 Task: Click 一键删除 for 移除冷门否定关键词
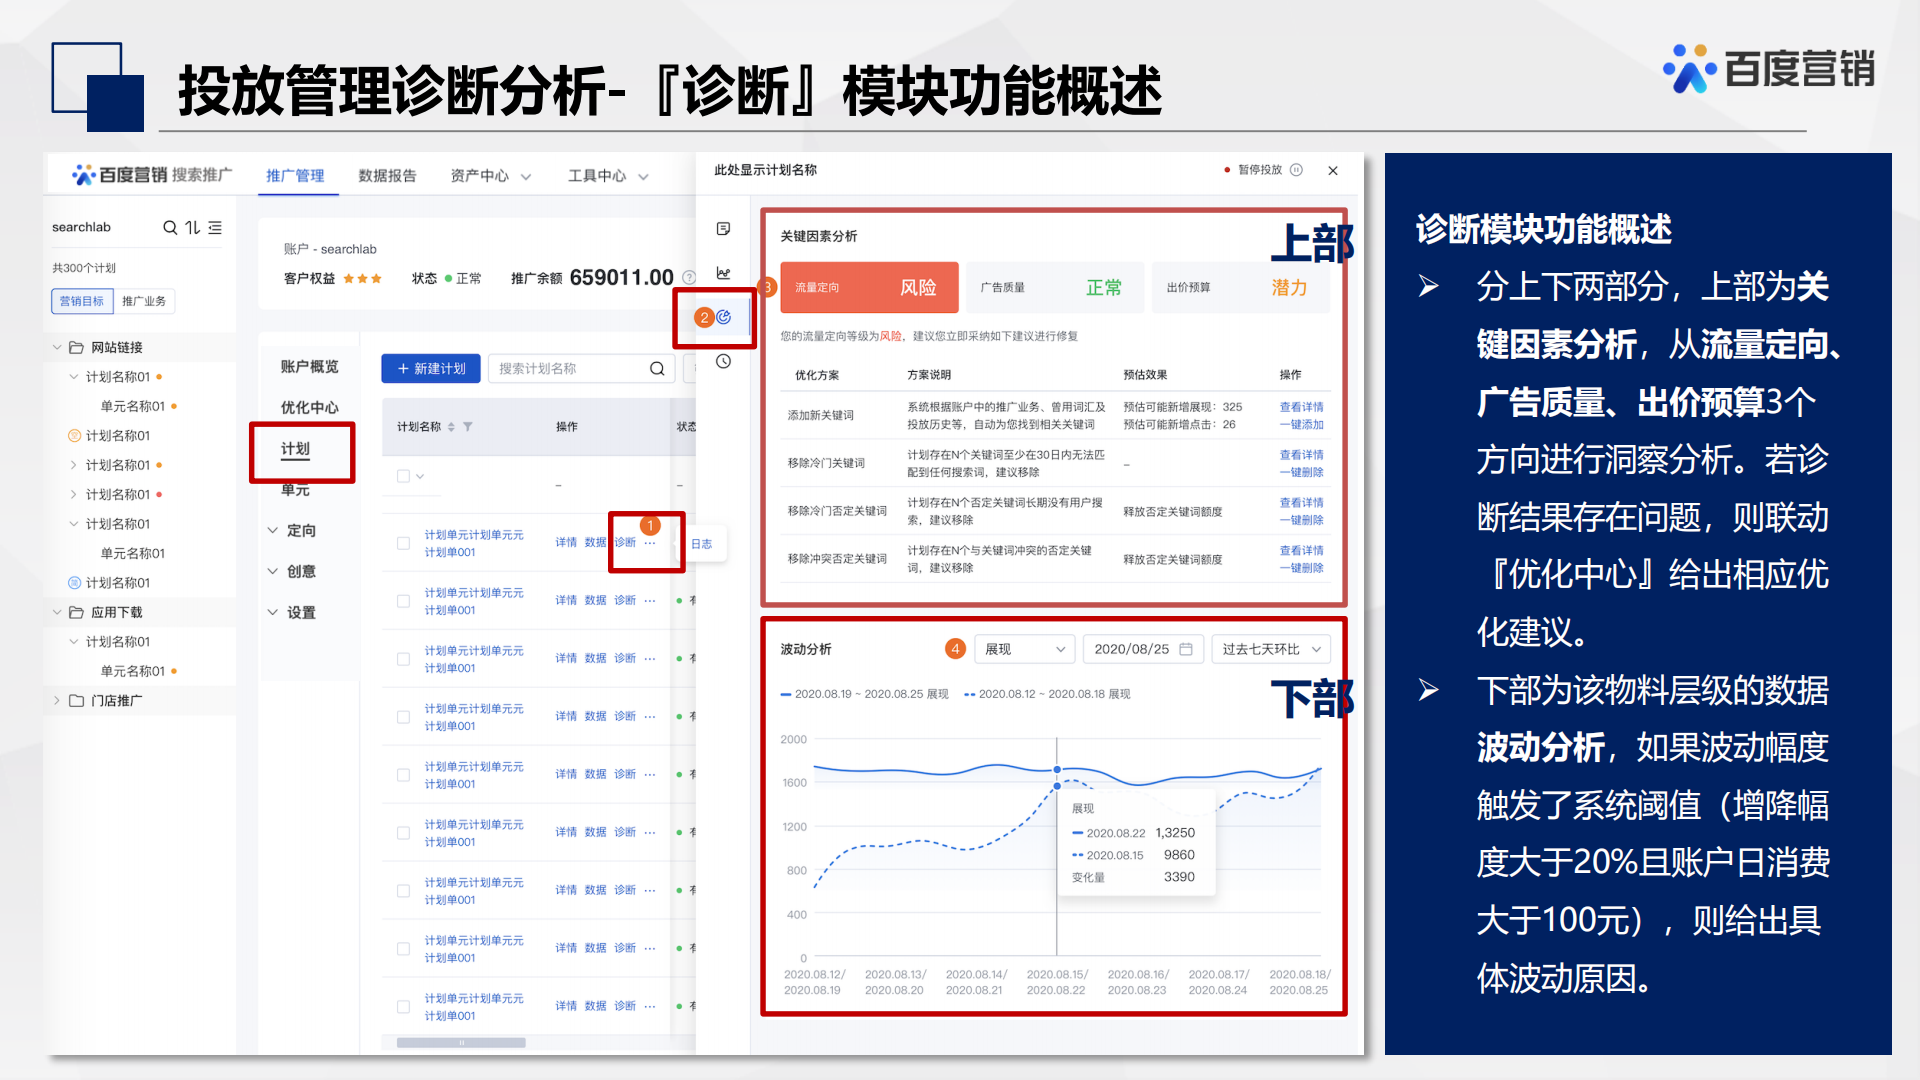[1301, 521]
